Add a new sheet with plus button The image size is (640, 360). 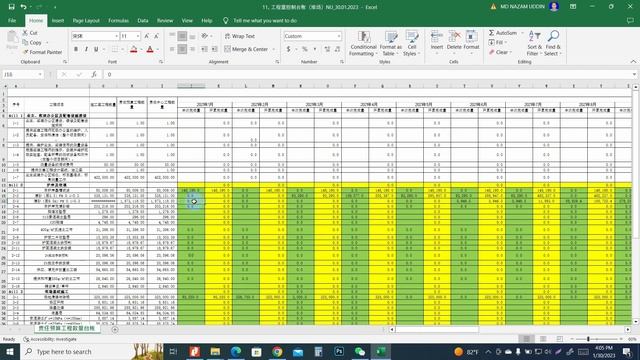(x=115, y=329)
